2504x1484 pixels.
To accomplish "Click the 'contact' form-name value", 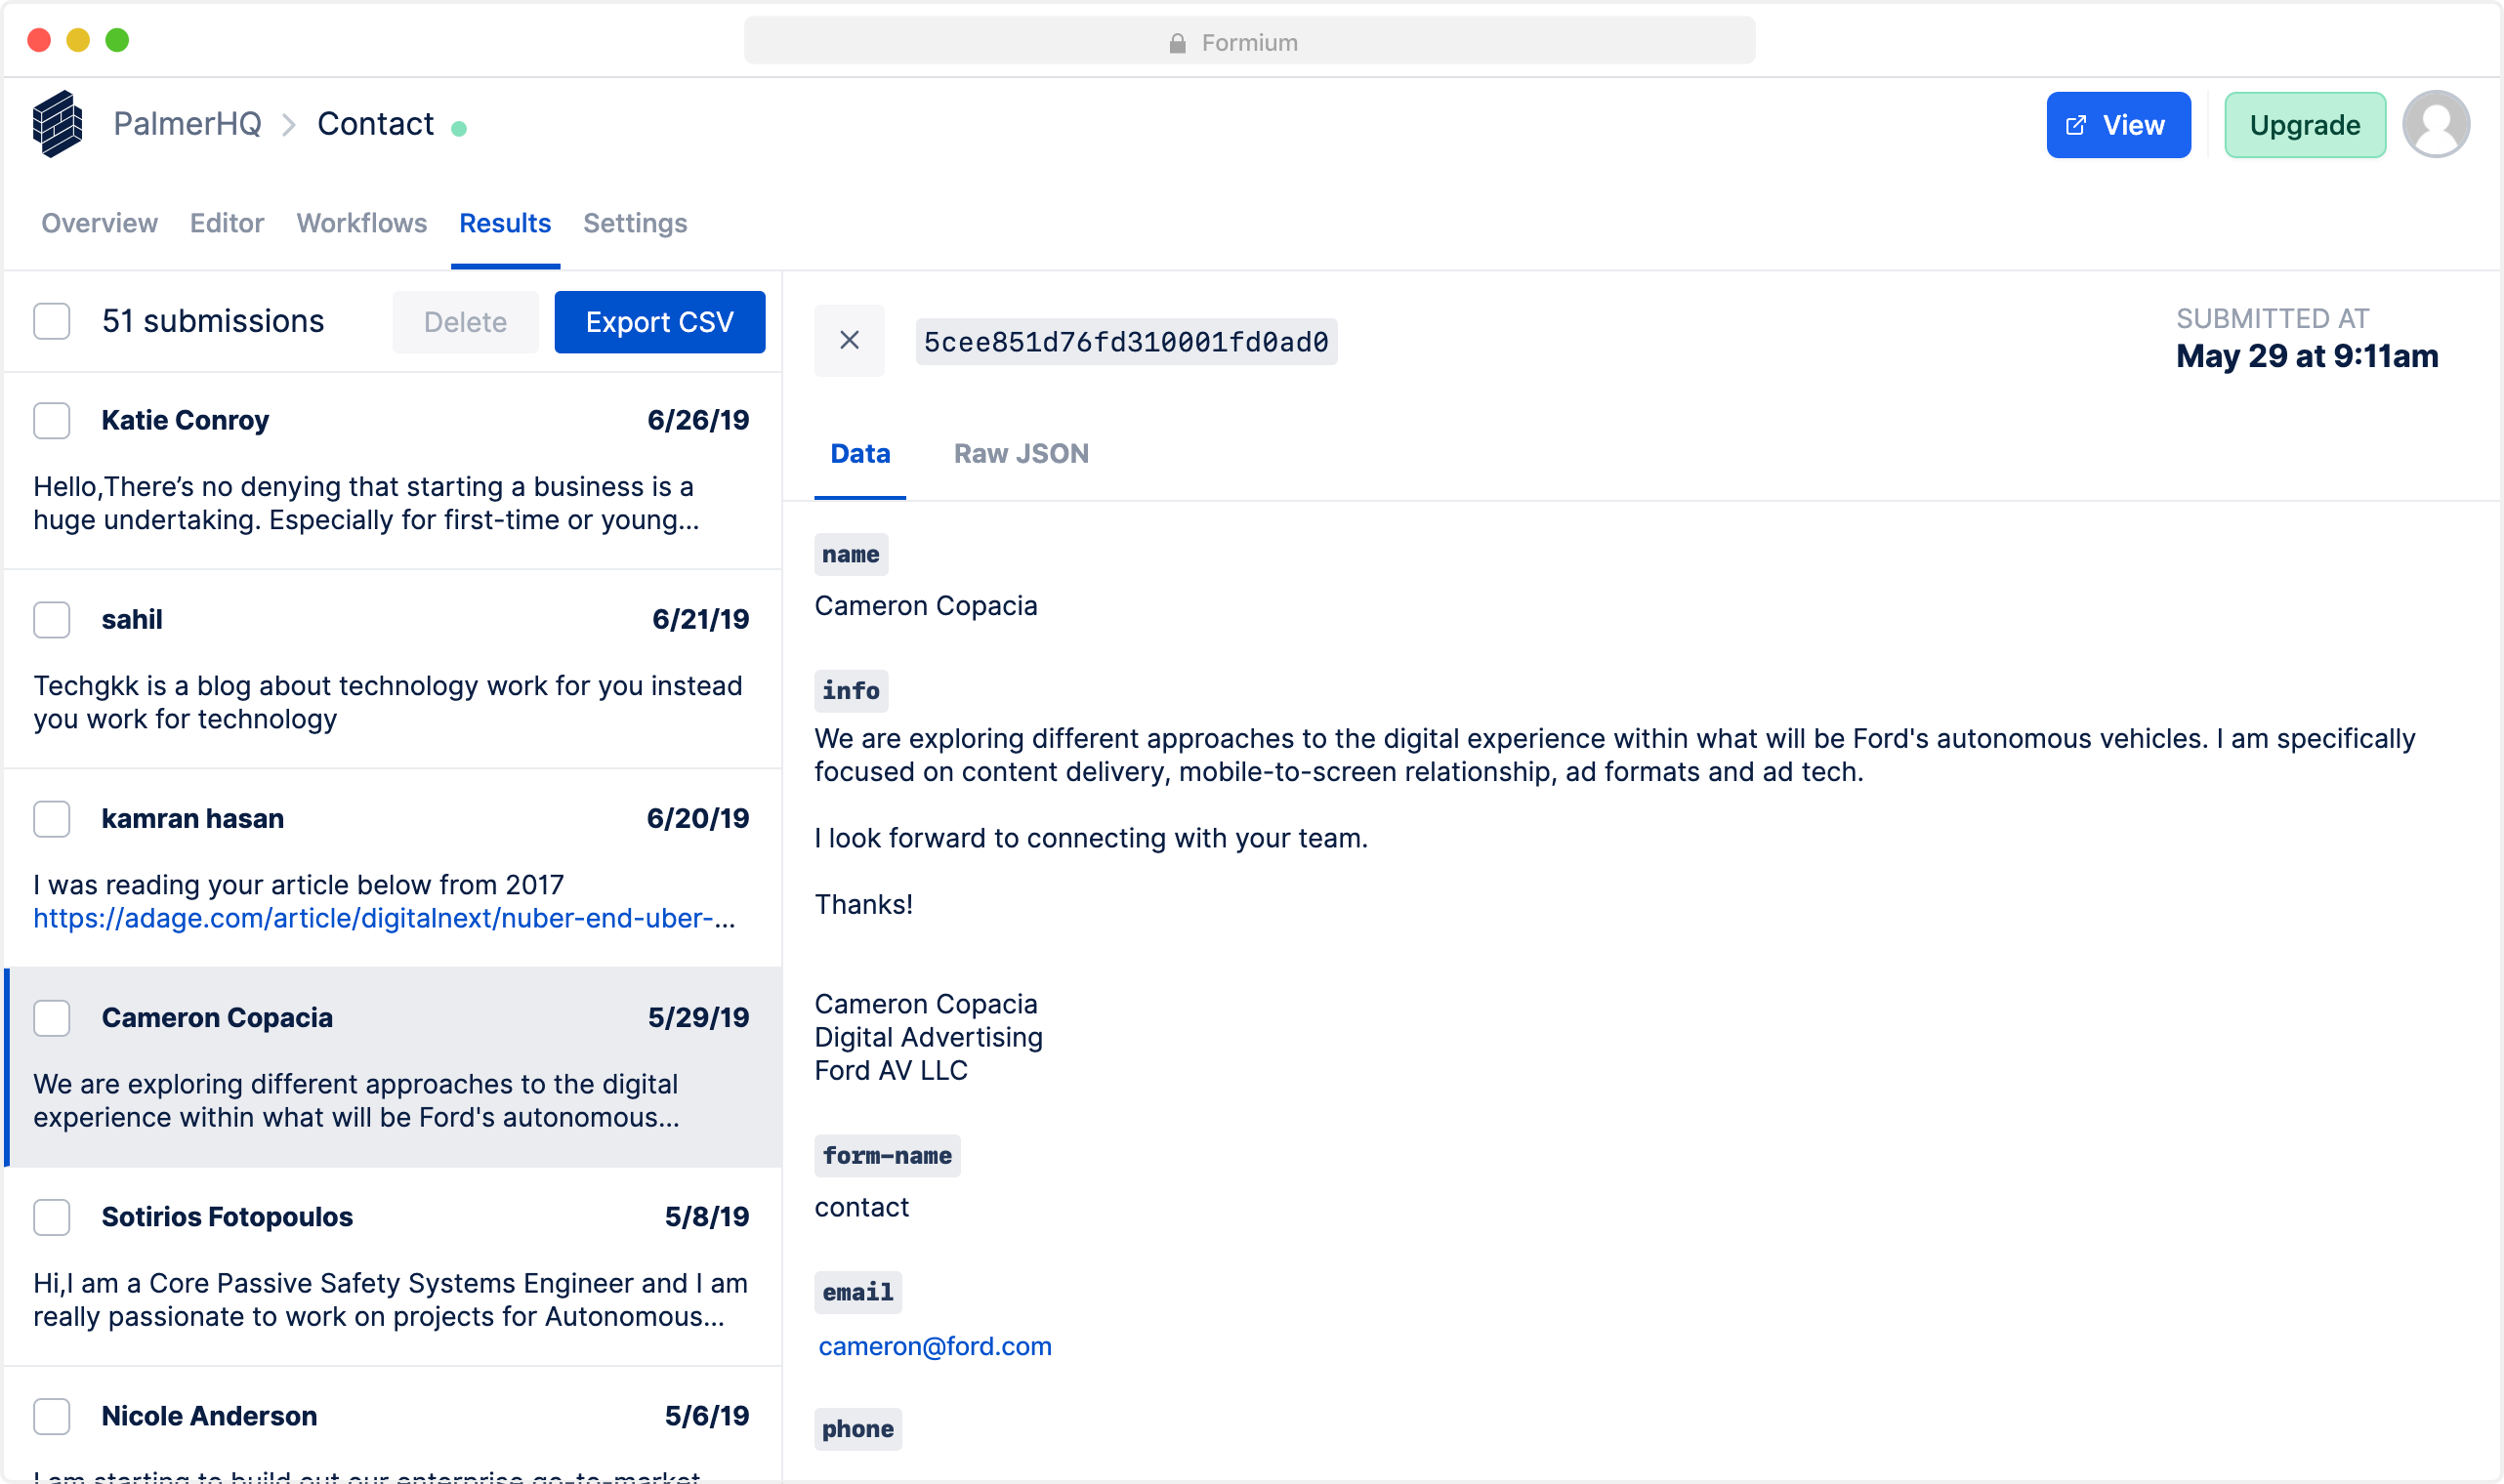I will [862, 1208].
